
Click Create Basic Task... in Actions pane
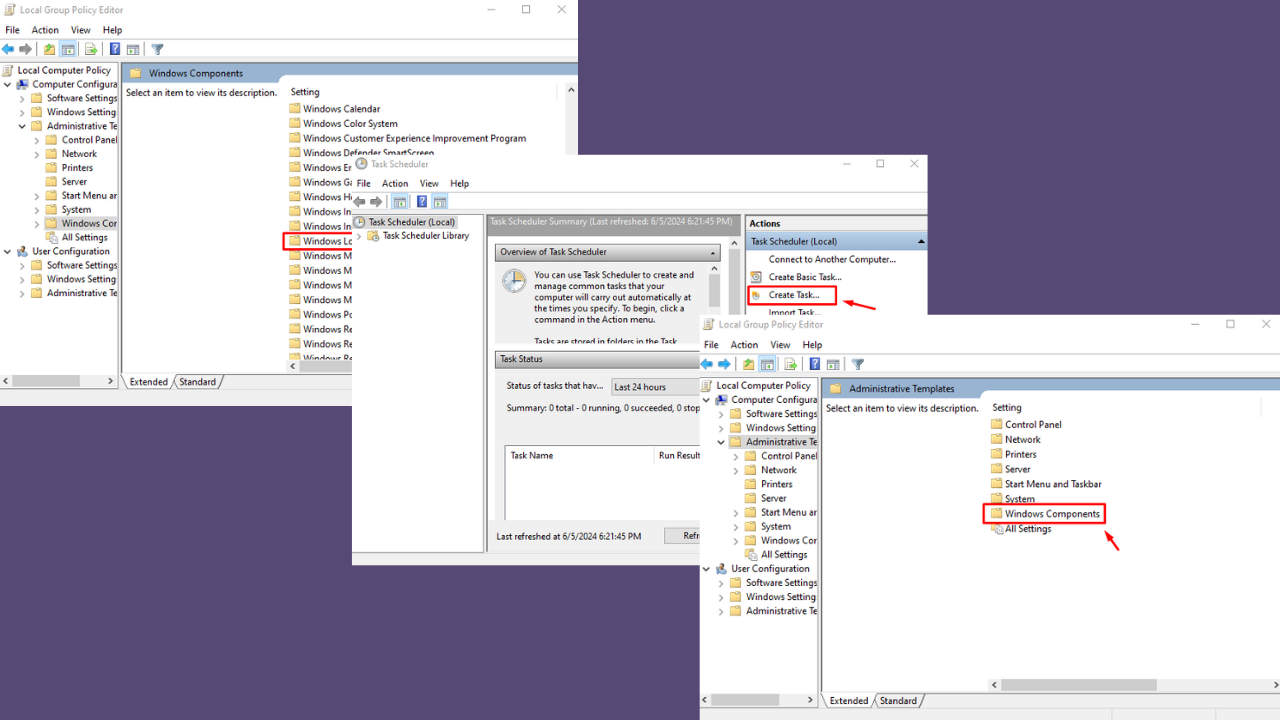tap(805, 277)
